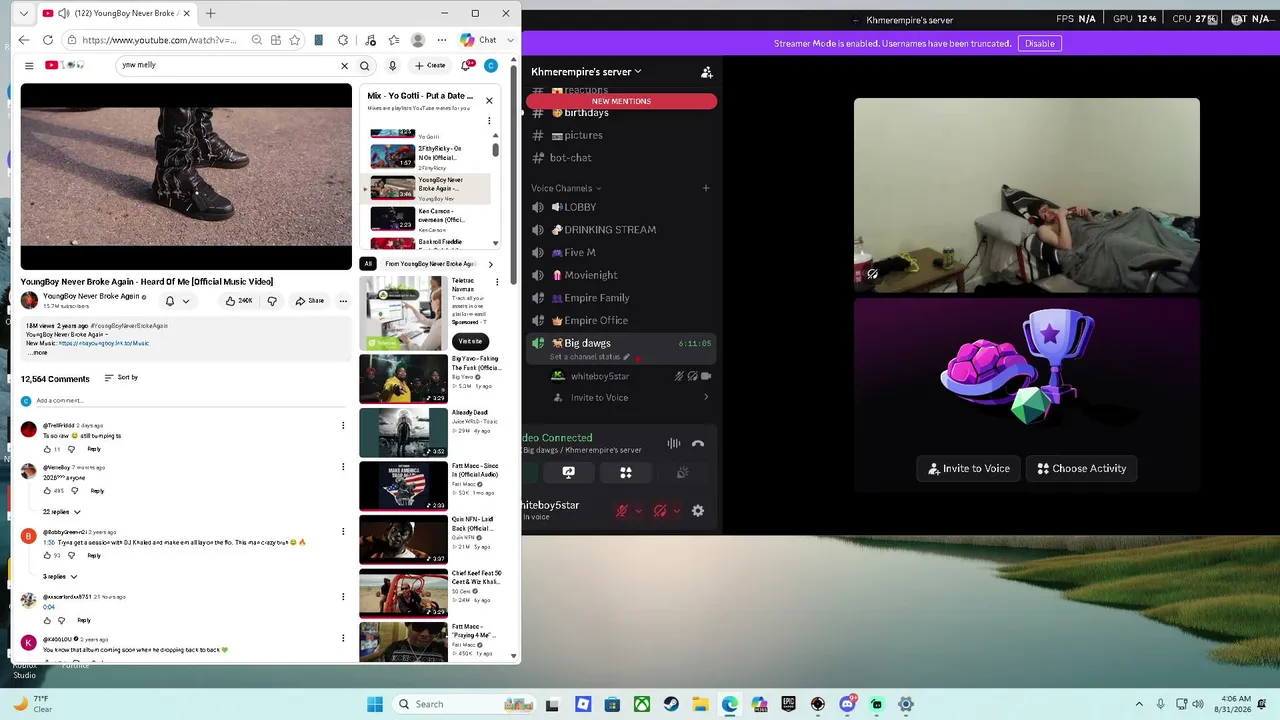Collapse the Voice Channels category
This screenshot has width=1280, height=720.
[x=566, y=188]
